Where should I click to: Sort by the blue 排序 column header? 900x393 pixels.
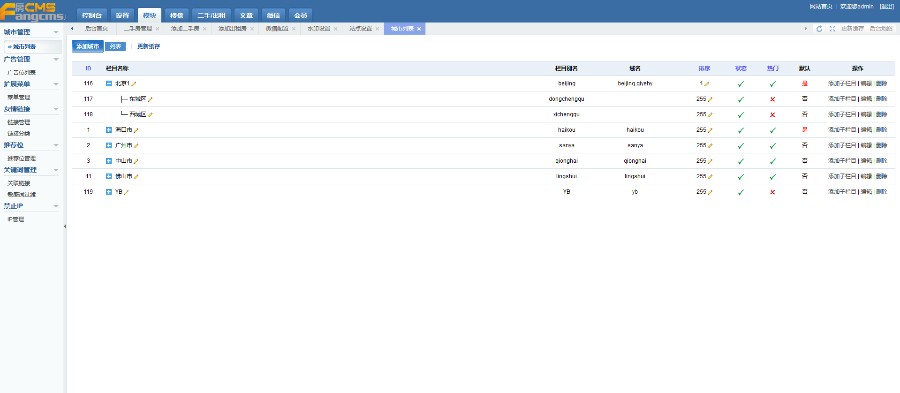coord(704,68)
